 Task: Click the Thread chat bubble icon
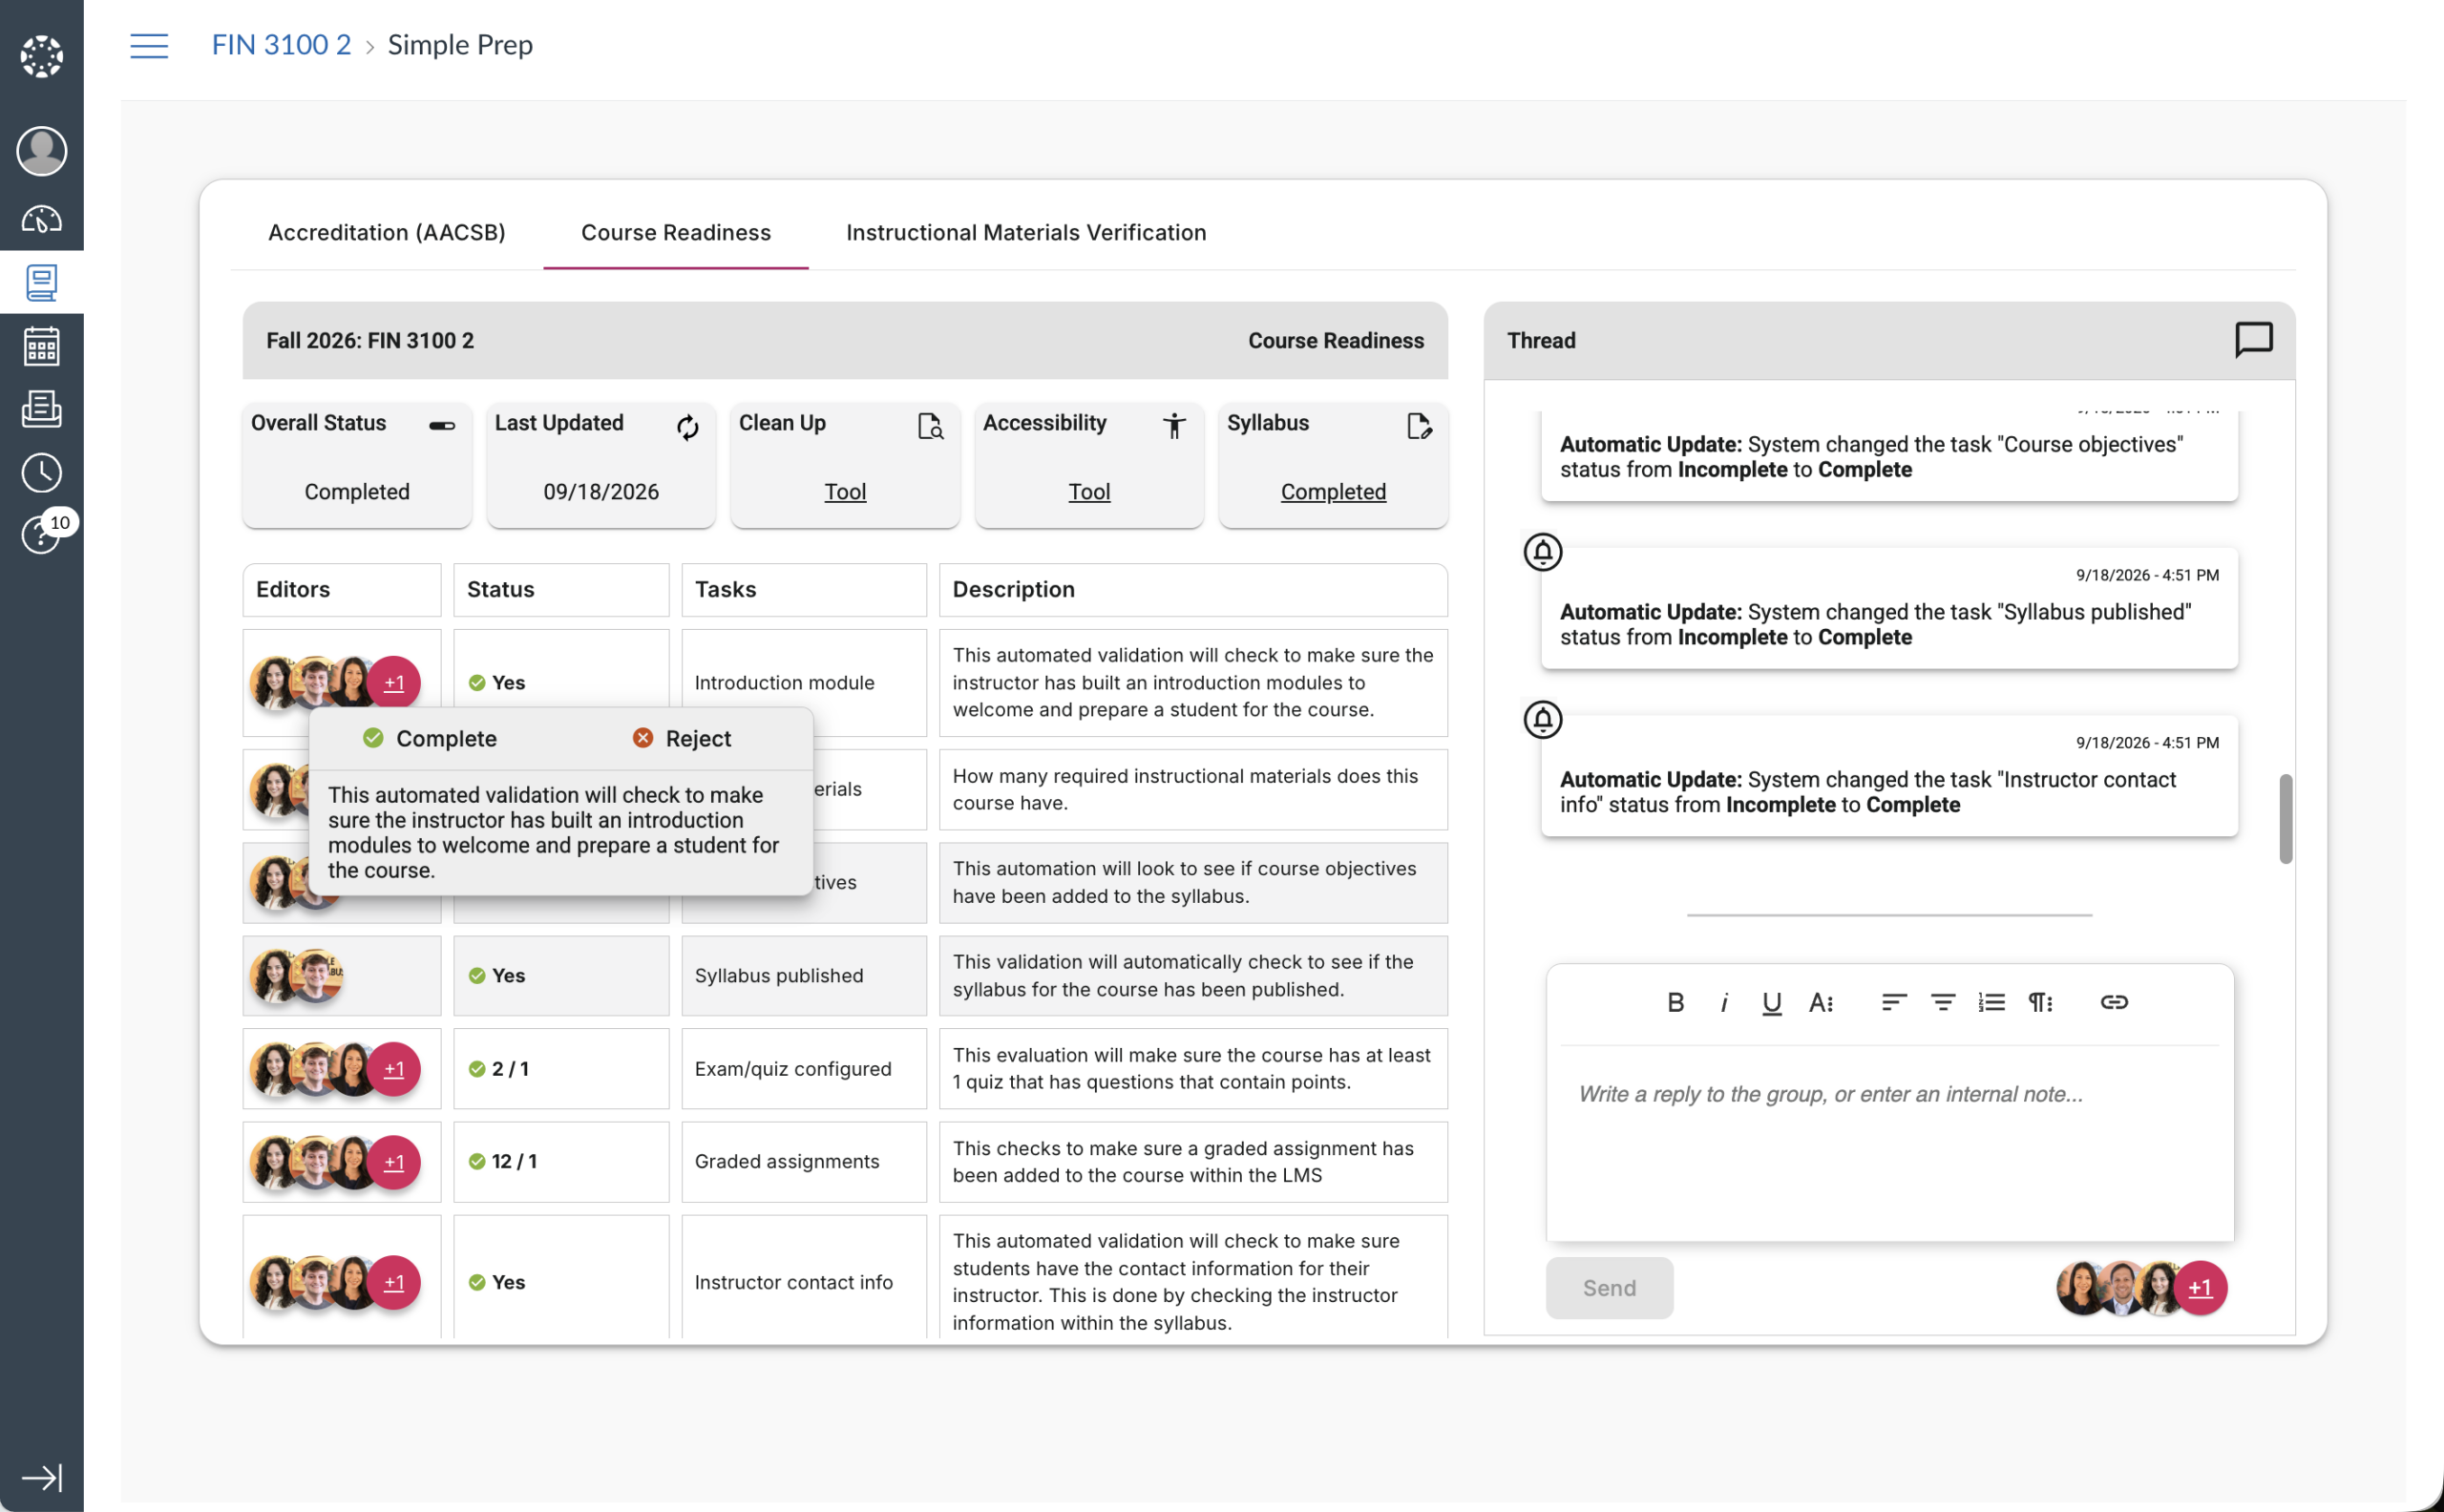[x=2253, y=340]
